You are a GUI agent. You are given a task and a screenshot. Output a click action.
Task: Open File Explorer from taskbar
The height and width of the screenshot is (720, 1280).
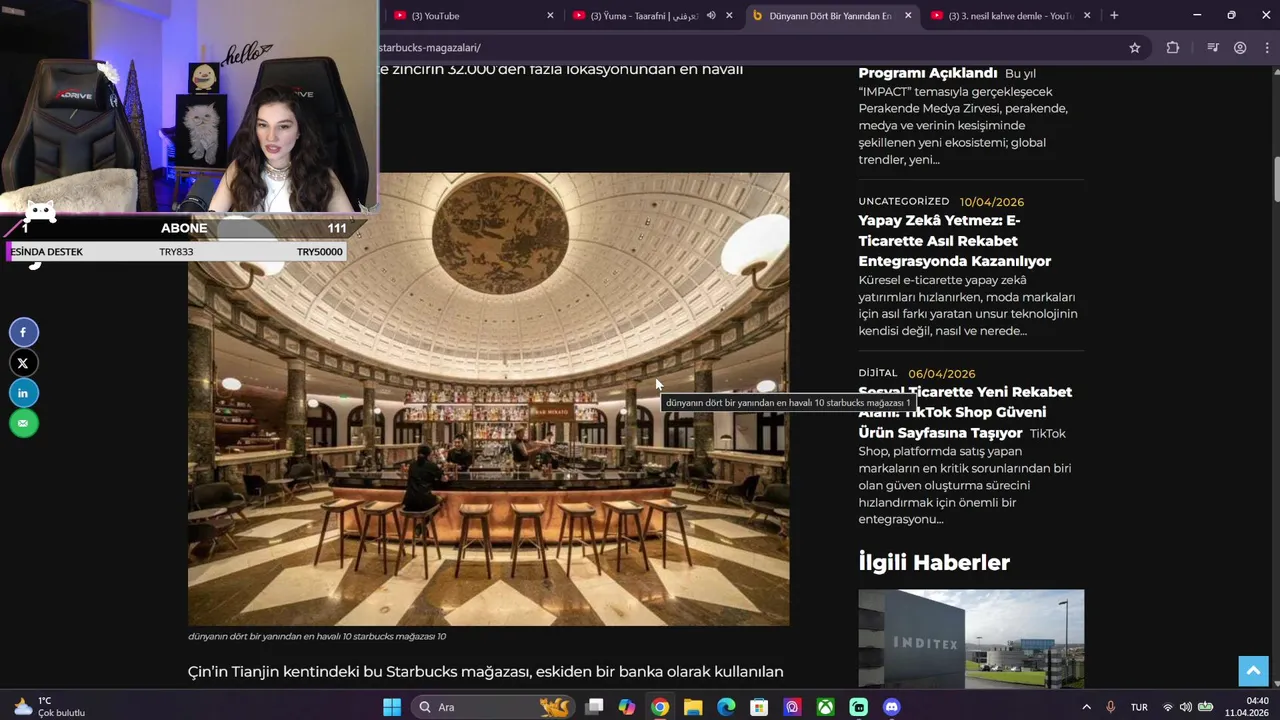tap(693, 707)
